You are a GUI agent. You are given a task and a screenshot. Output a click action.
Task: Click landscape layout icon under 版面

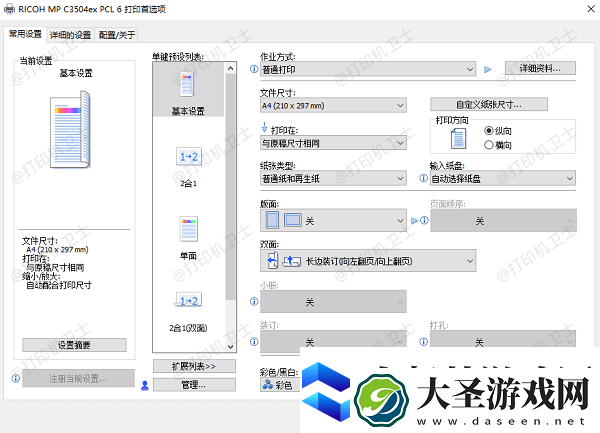pyautogui.click(x=292, y=220)
